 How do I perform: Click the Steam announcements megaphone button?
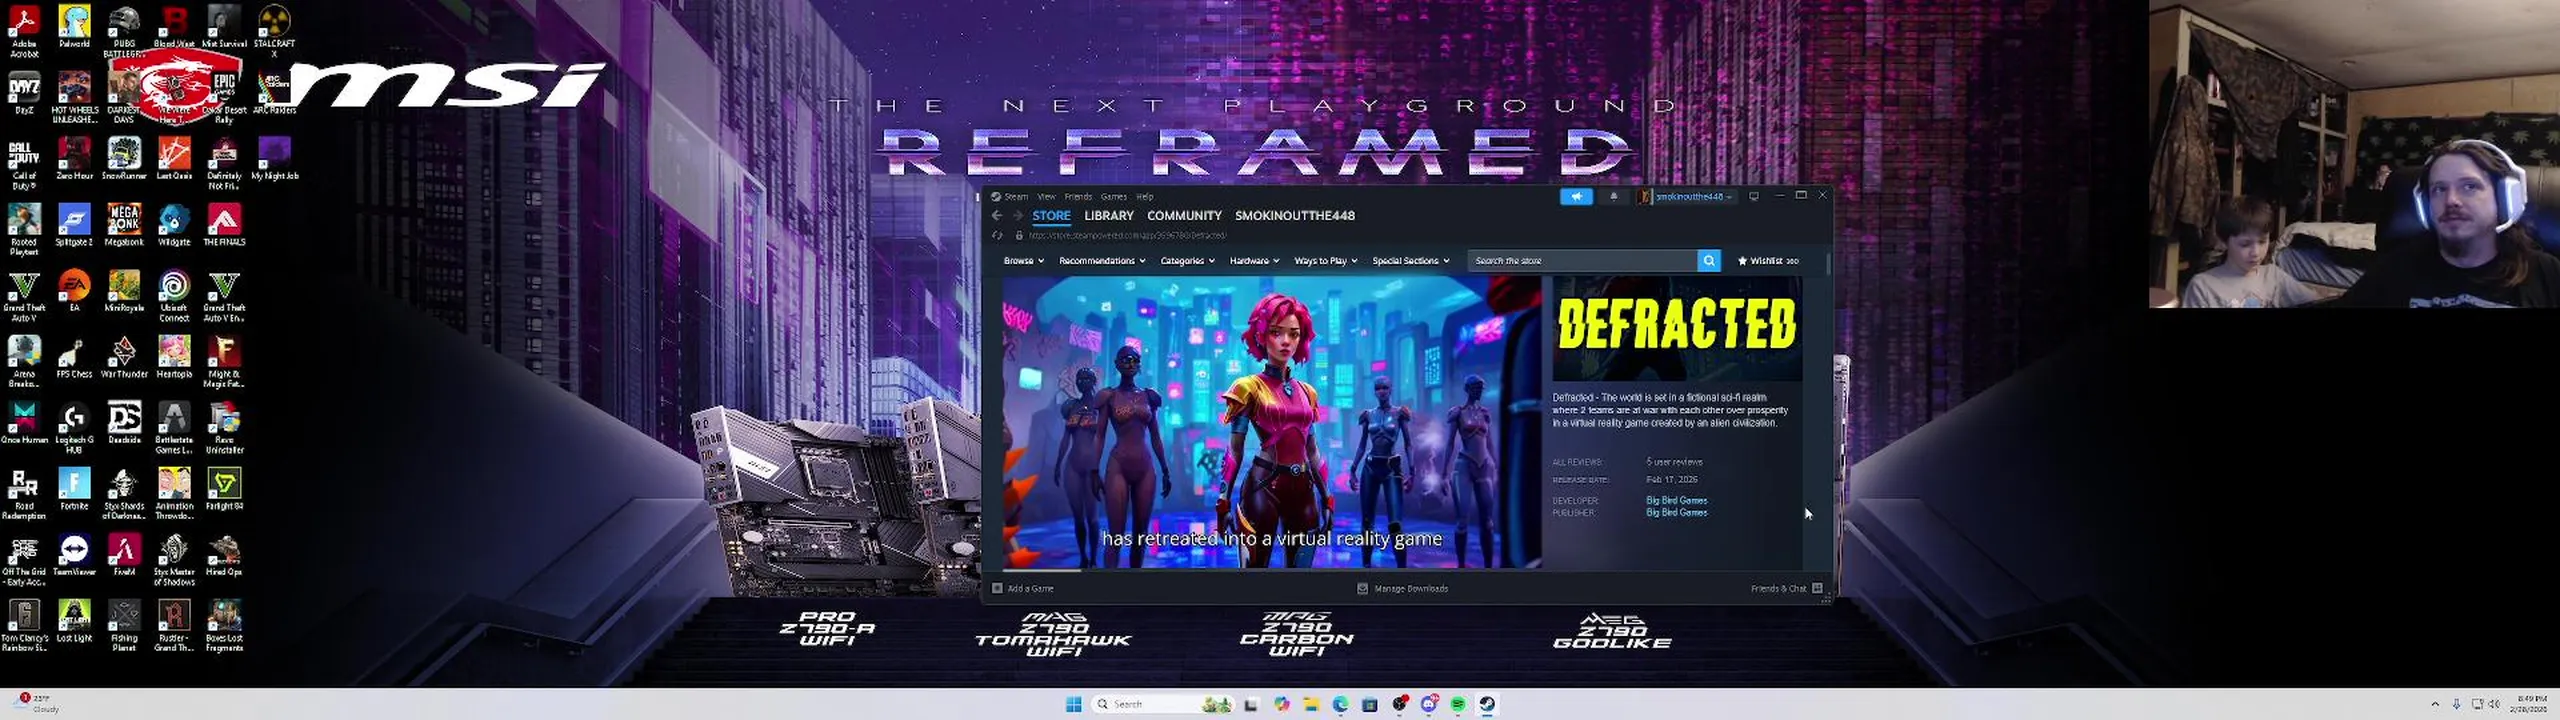click(1576, 196)
